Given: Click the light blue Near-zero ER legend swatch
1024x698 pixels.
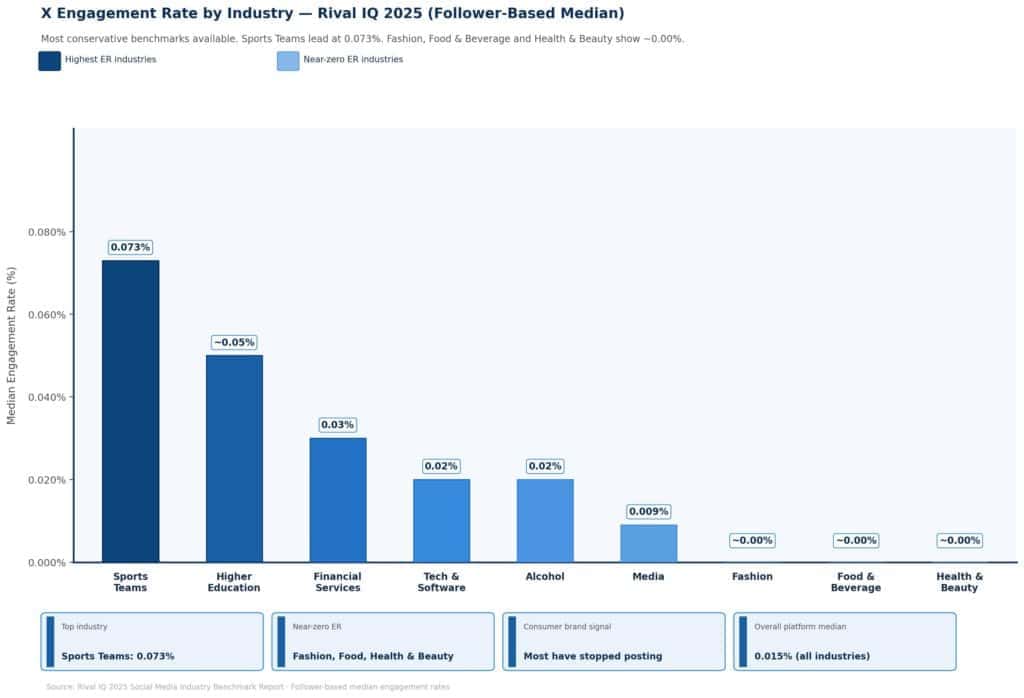Looking at the screenshot, I should (x=288, y=61).
